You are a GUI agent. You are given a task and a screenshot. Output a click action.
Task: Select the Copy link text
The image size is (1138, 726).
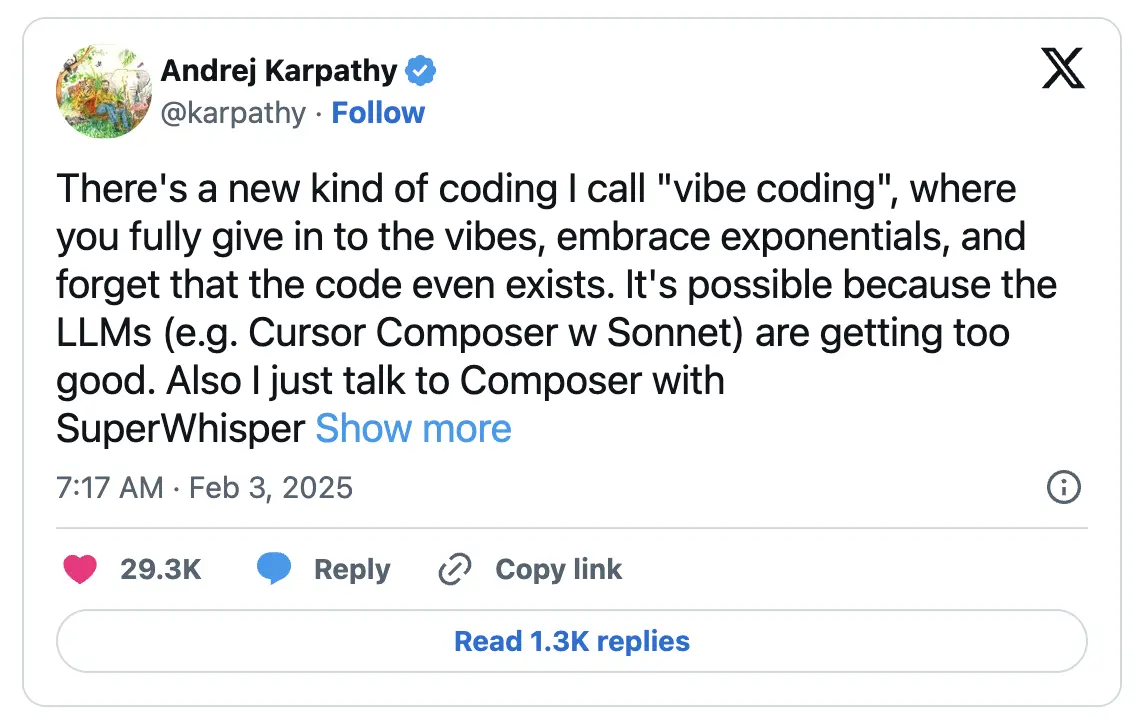[x=558, y=570]
